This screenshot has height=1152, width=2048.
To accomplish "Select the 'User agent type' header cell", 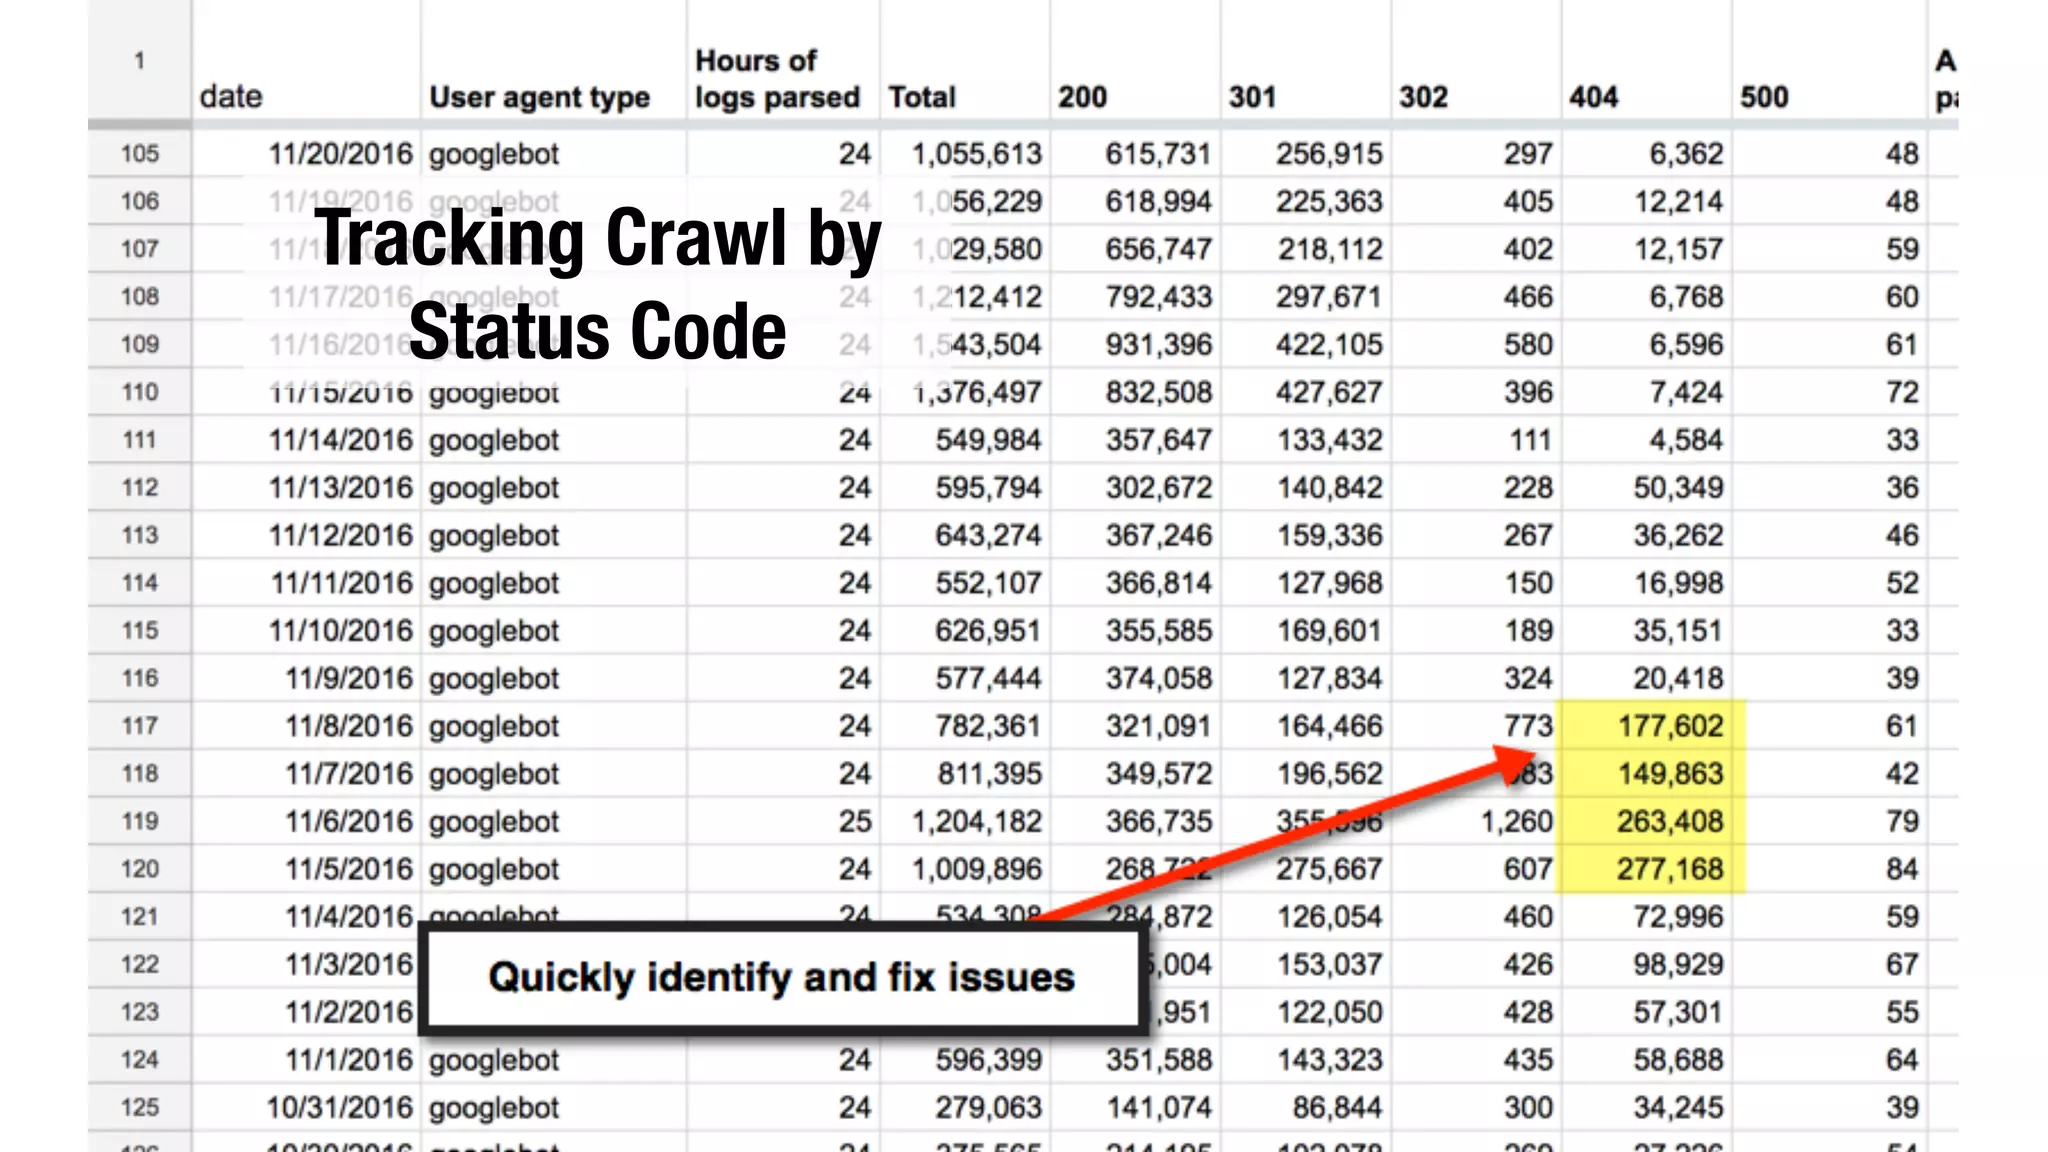I will [x=553, y=62].
